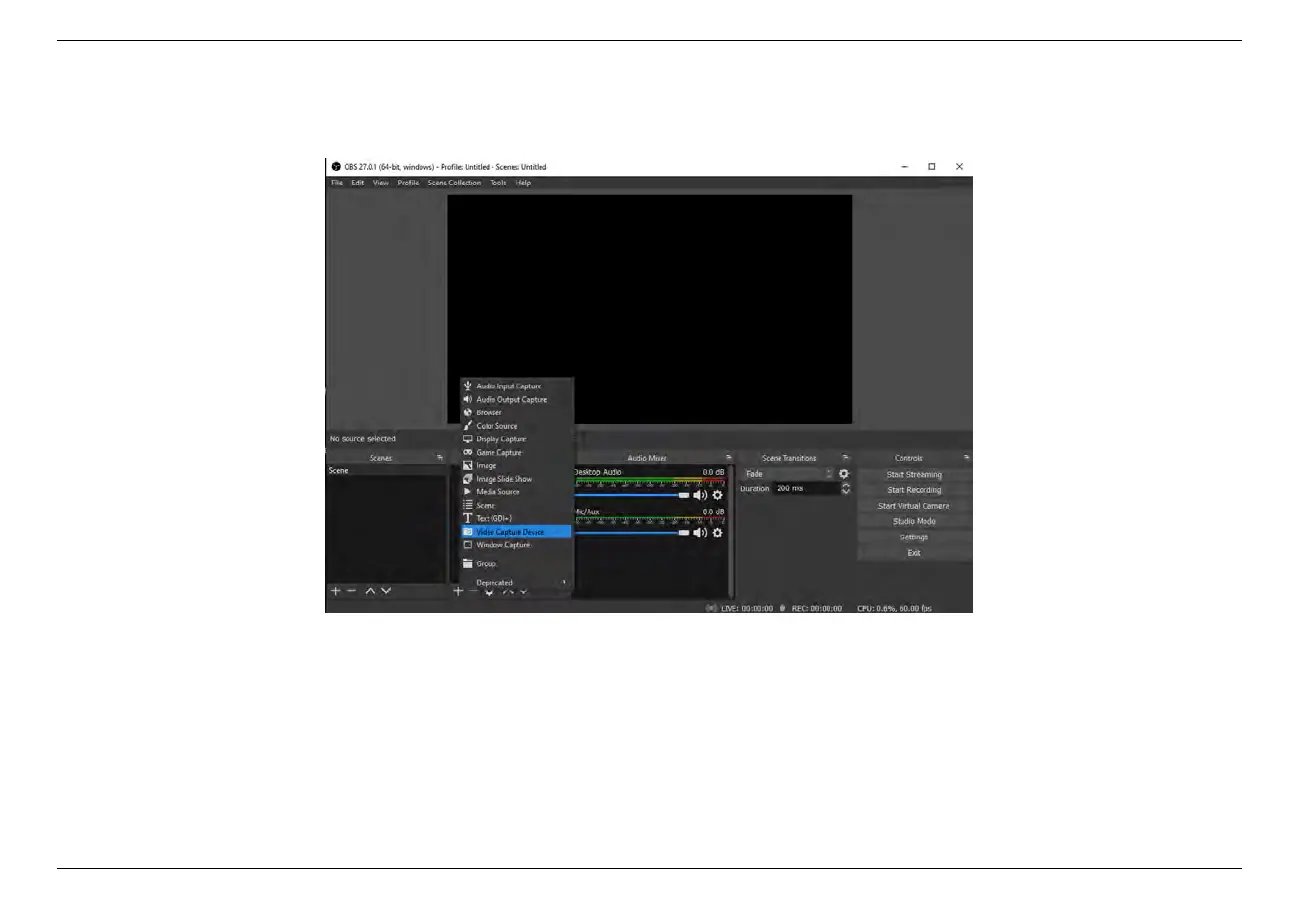Move the scene down in Scenes list
Viewport: 1298px width, 918px height.
pyautogui.click(x=386, y=591)
